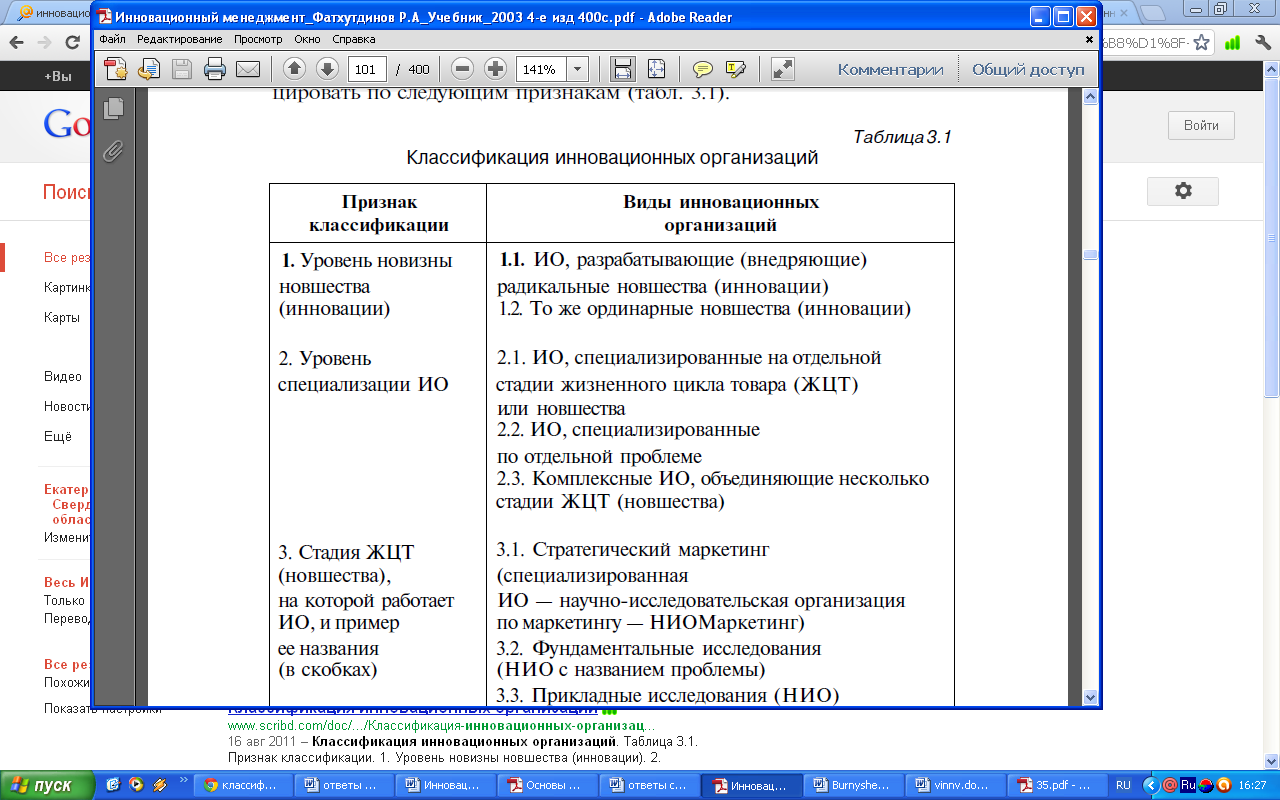
Task: Go to next page with down arrow
Action: [327, 69]
